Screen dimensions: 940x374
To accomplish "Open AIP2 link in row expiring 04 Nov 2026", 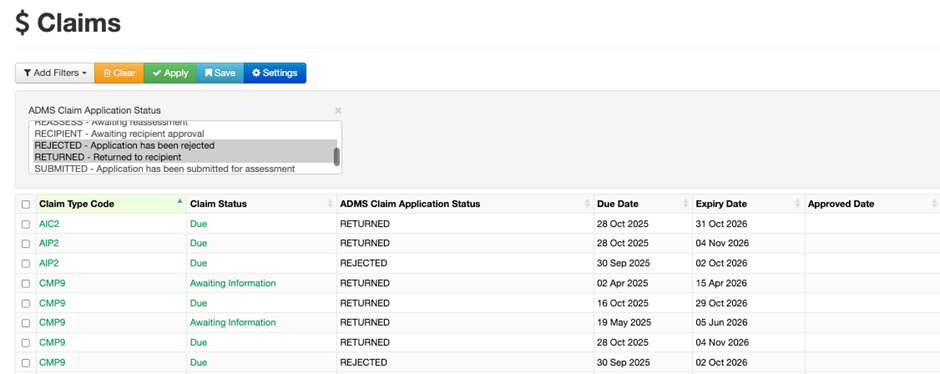I will point(49,243).
